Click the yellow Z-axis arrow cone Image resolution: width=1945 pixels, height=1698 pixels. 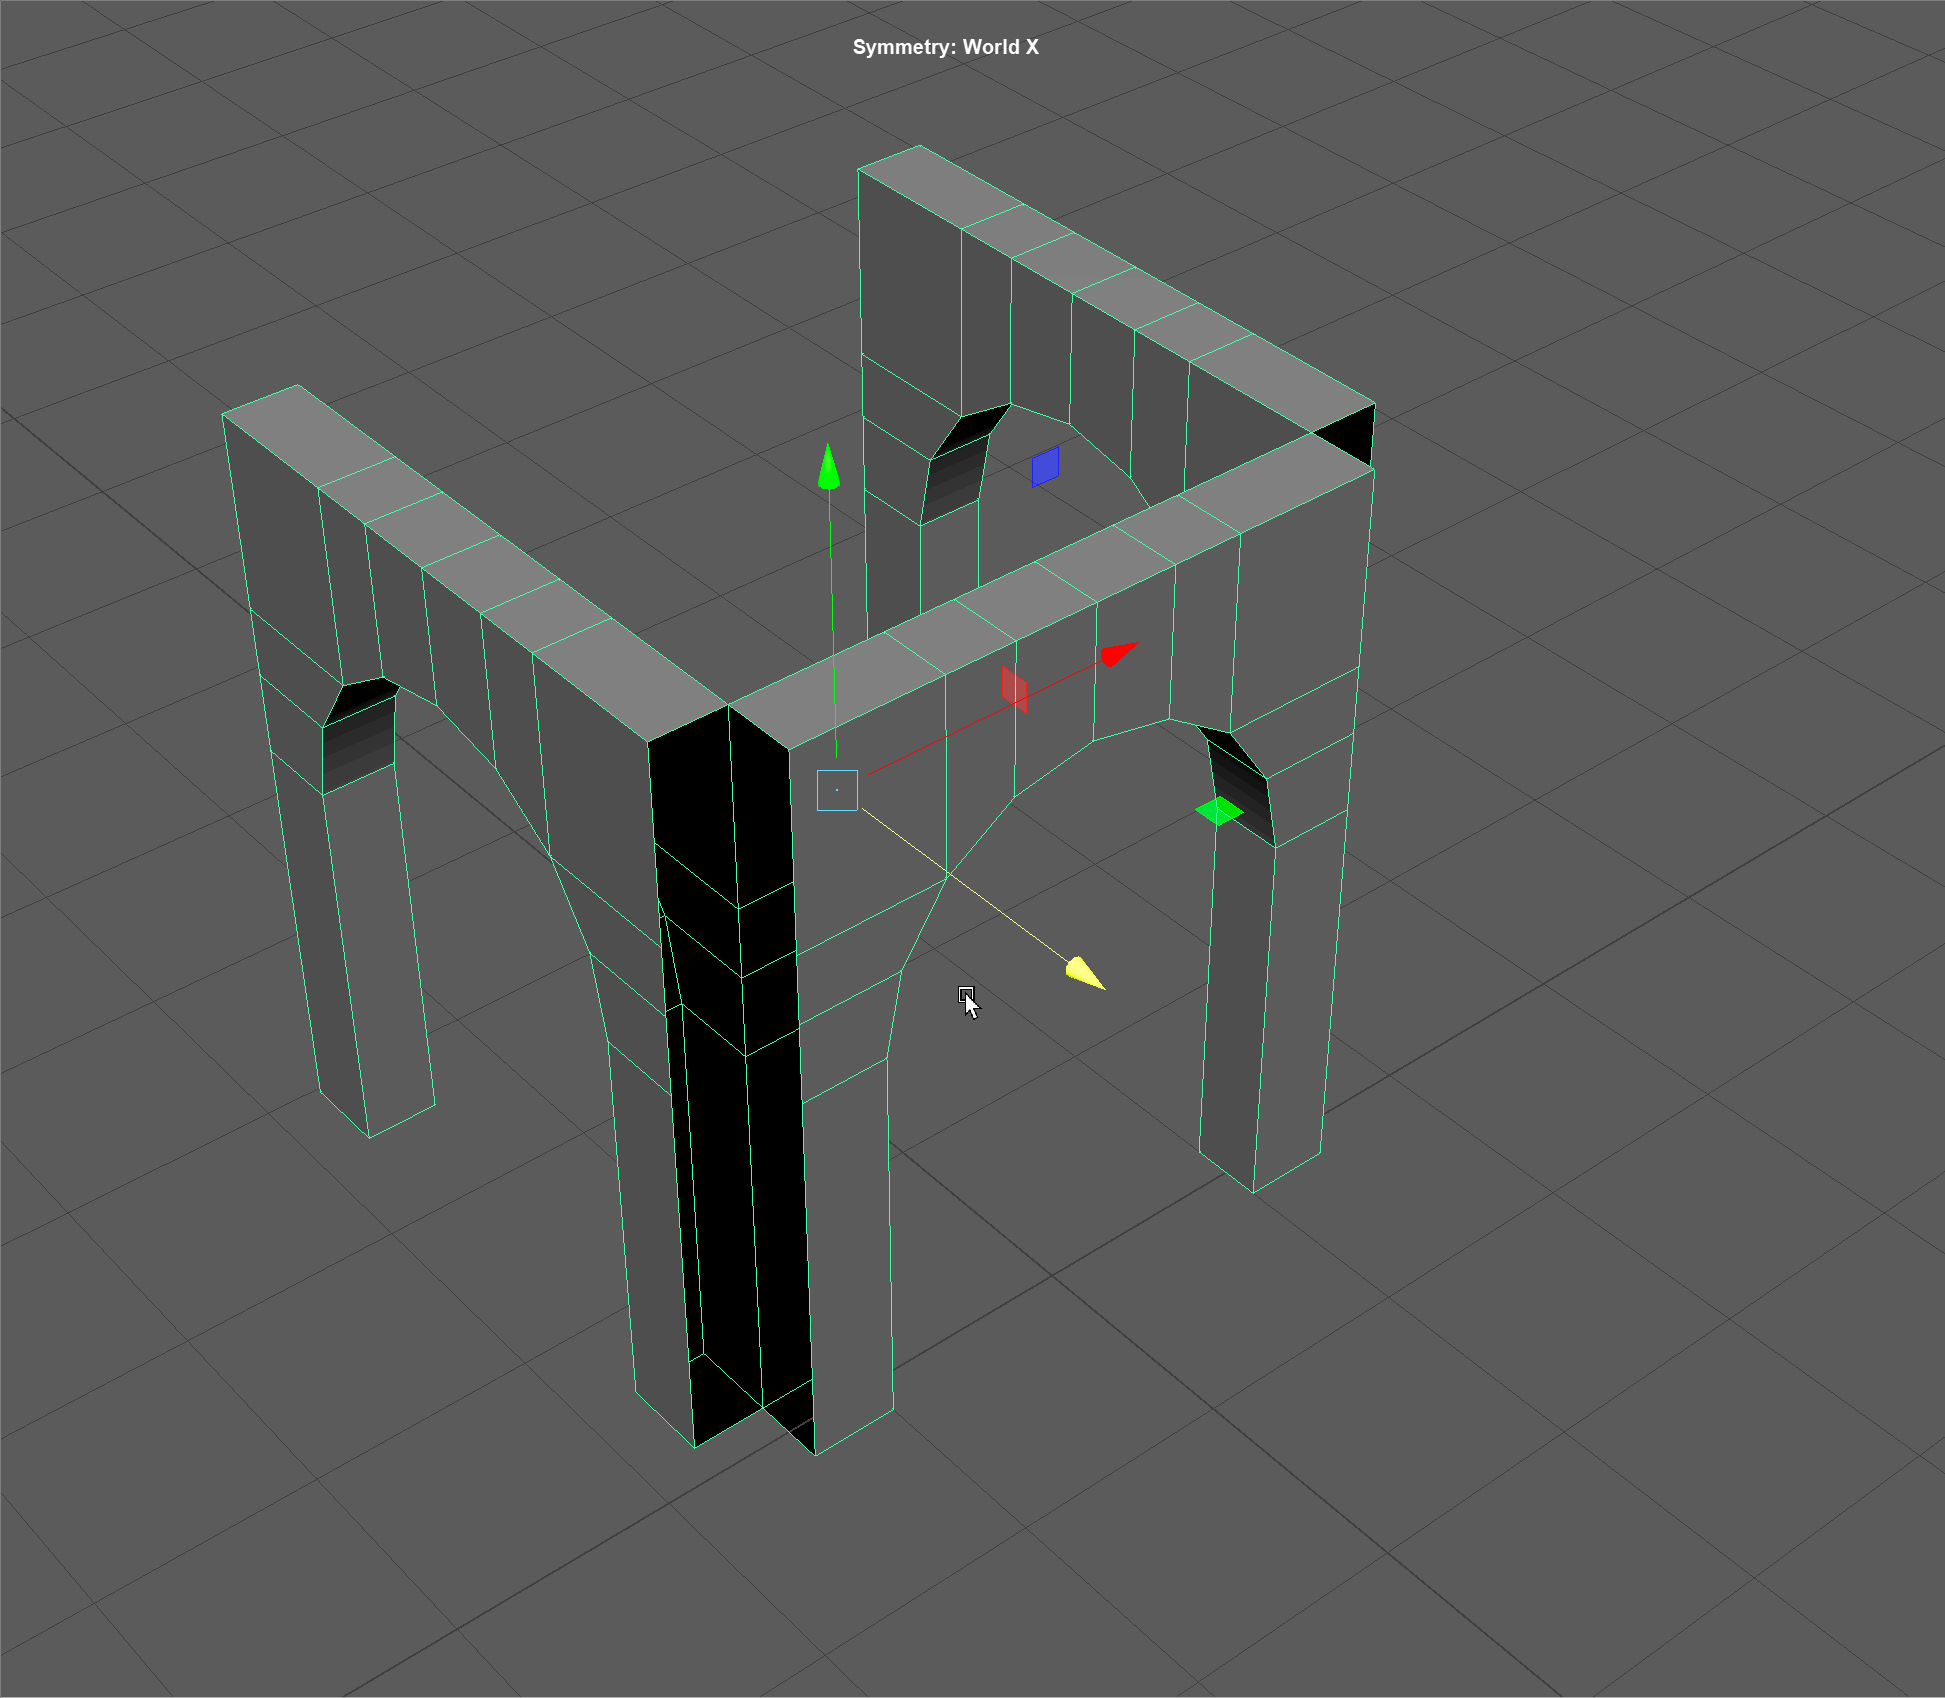coord(1084,973)
